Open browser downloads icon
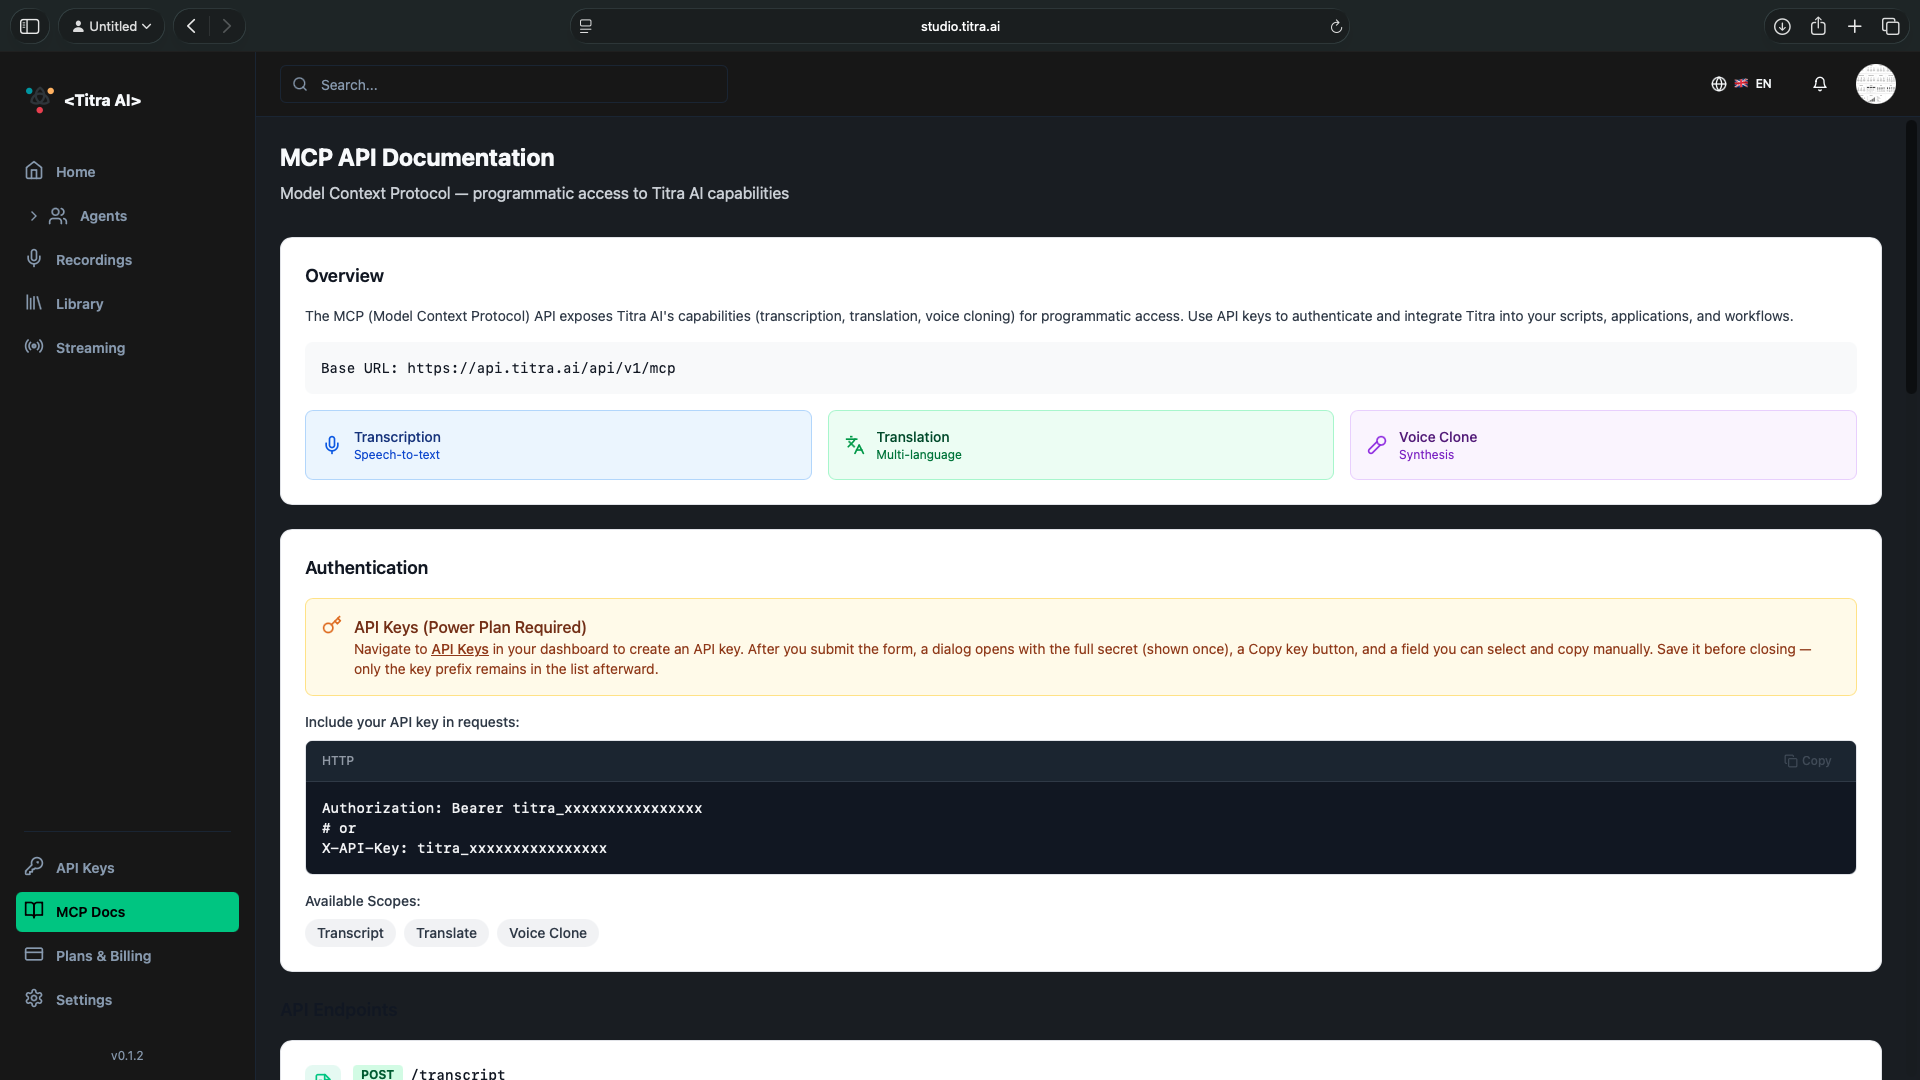1920x1080 pixels. click(x=1782, y=26)
